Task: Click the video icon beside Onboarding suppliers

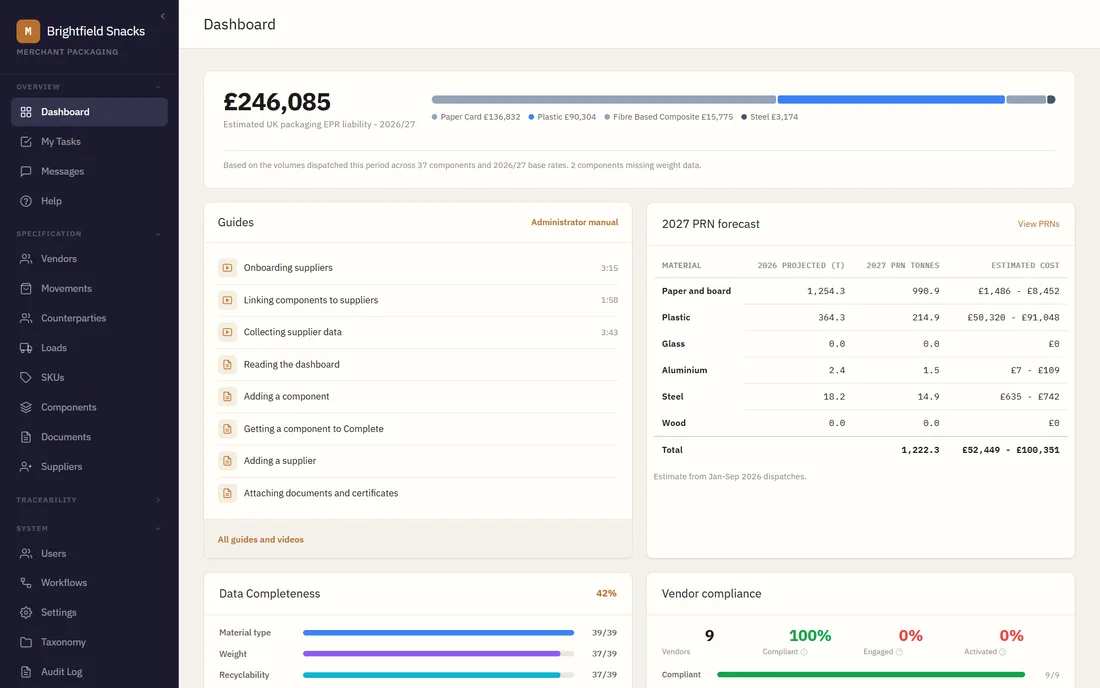Action: coord(227,268)
